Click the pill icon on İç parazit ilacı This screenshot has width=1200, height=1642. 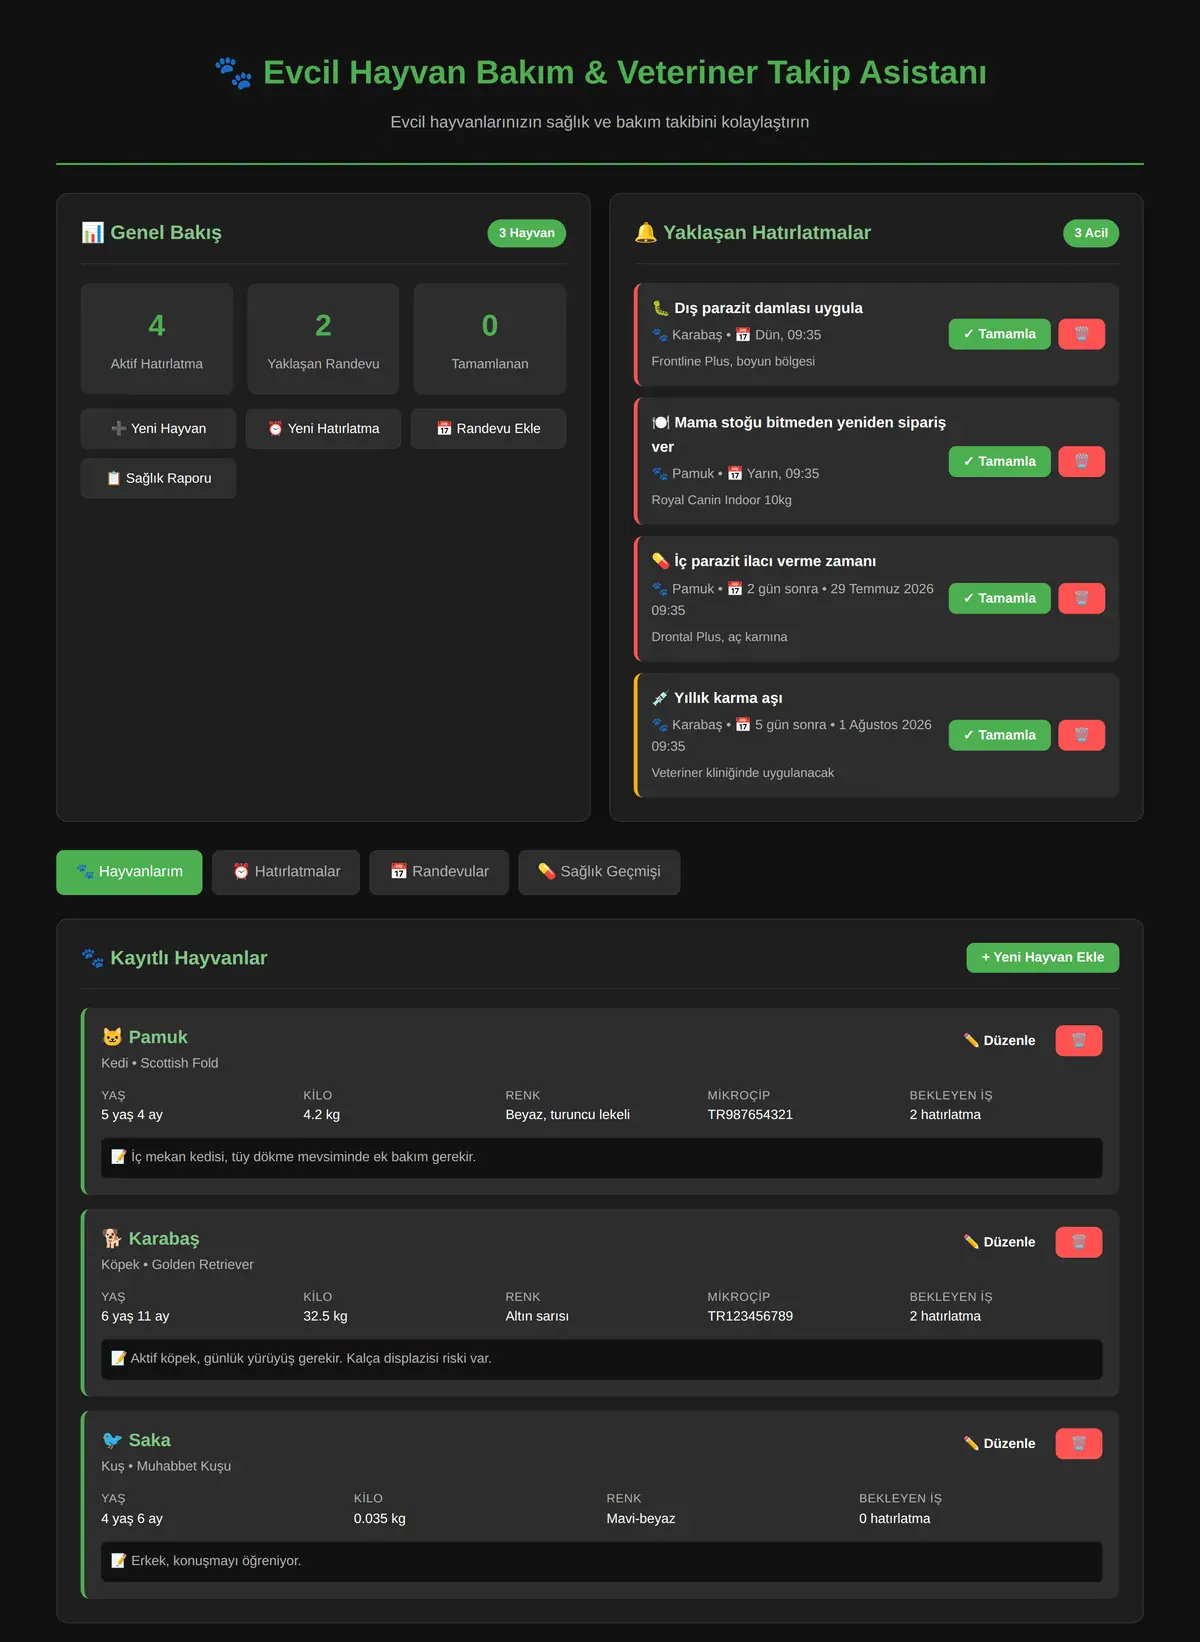[x=660, y=561]
